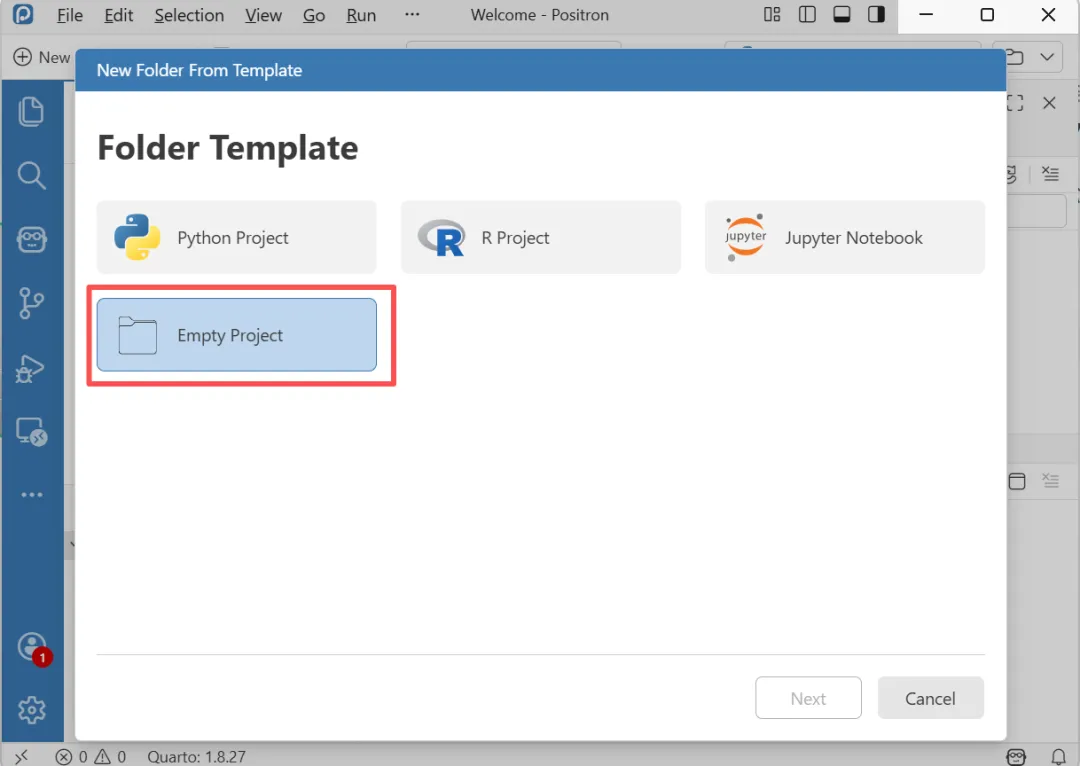The width and height of the screenshot is (1080, 766).
Task: Open the Remote Explorer view
Action: (31, 432)
